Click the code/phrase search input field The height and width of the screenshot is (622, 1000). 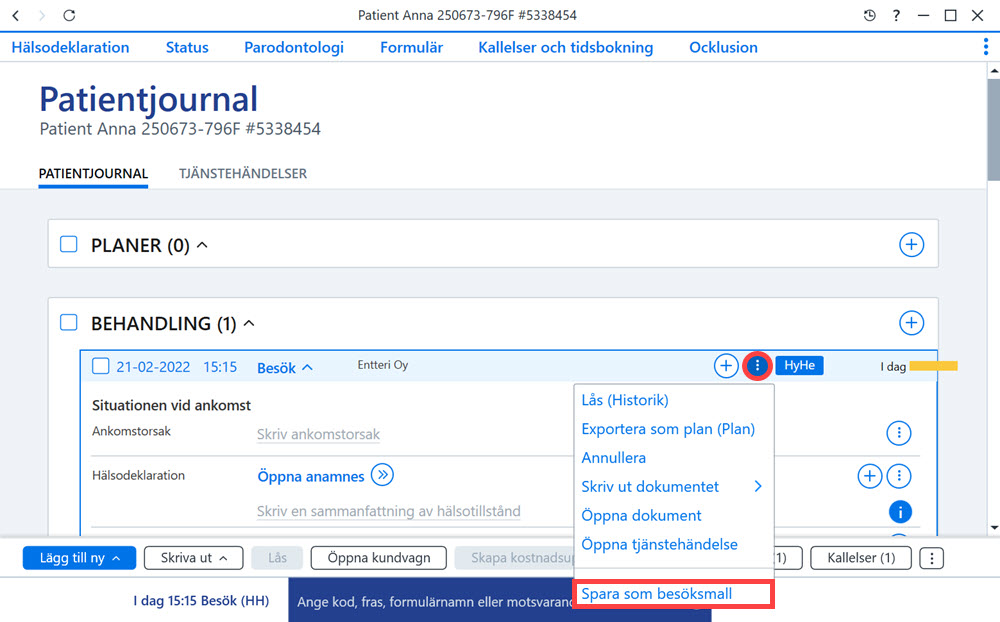pyautogui.click(x=432, y=601)
